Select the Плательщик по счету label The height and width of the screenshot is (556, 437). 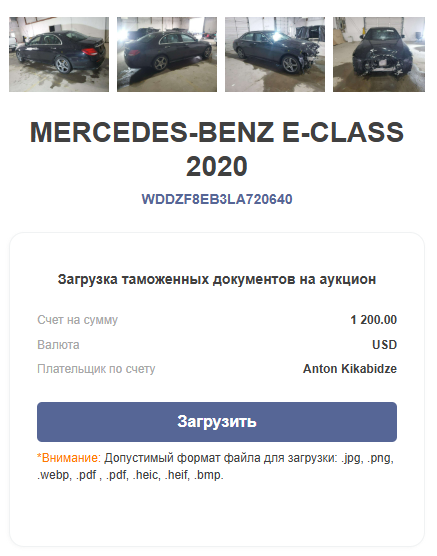(x=96, y=369)
